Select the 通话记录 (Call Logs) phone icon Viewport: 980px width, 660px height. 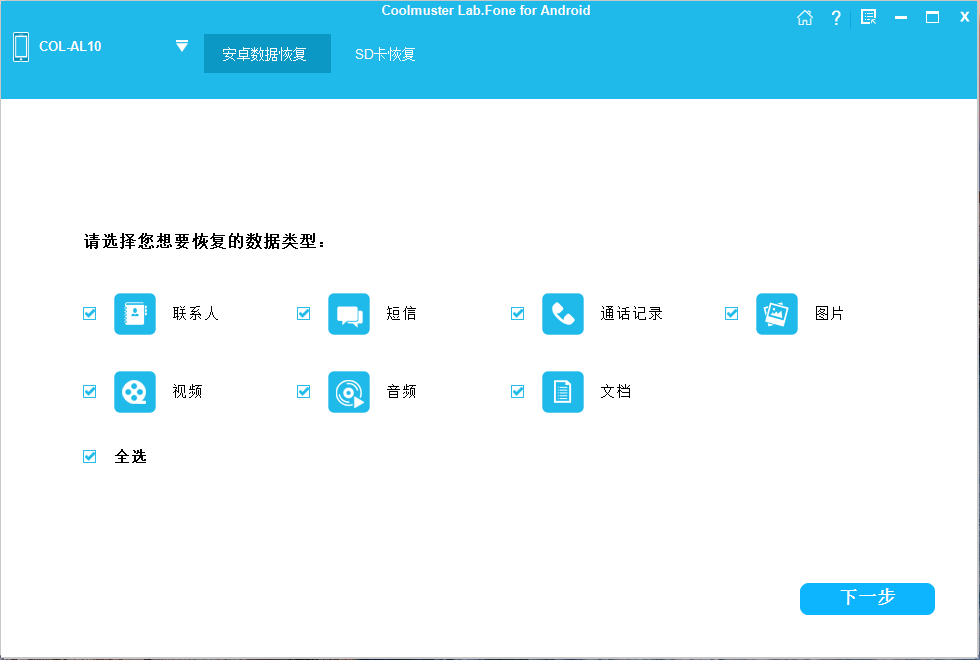click(x=563, y=313)
